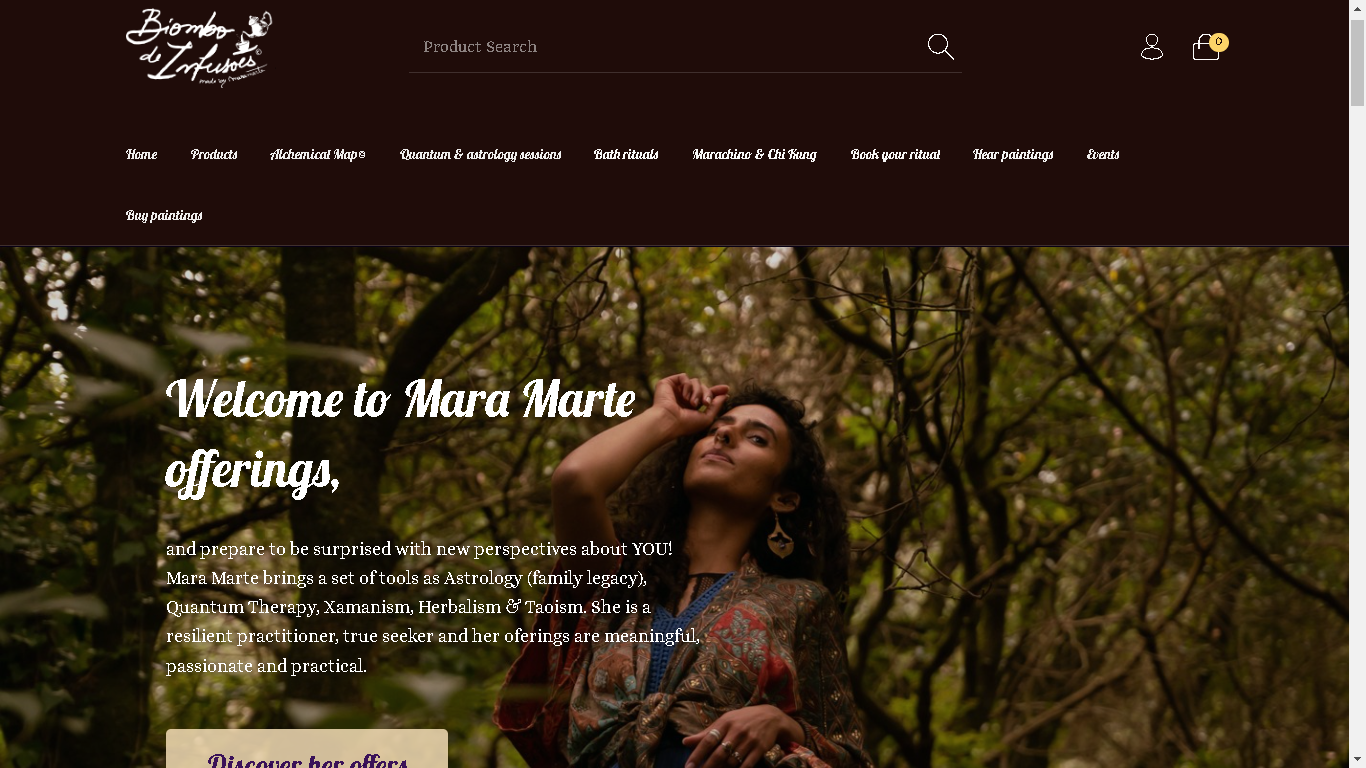This screenshot has height=768, width=1366.
Task: Click the cart item count badge
Action: tap(1219, 42)
